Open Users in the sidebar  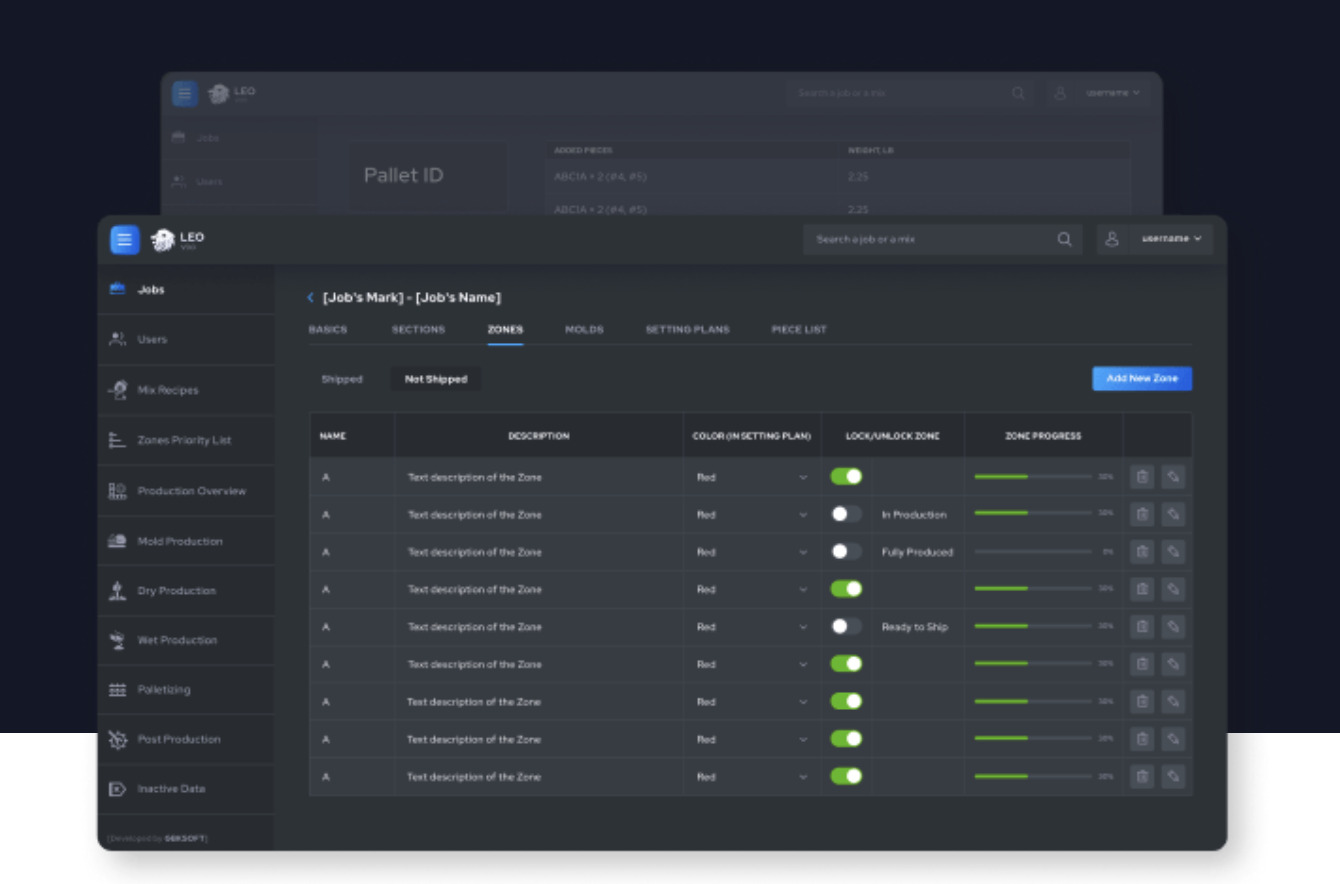[186, 340]
